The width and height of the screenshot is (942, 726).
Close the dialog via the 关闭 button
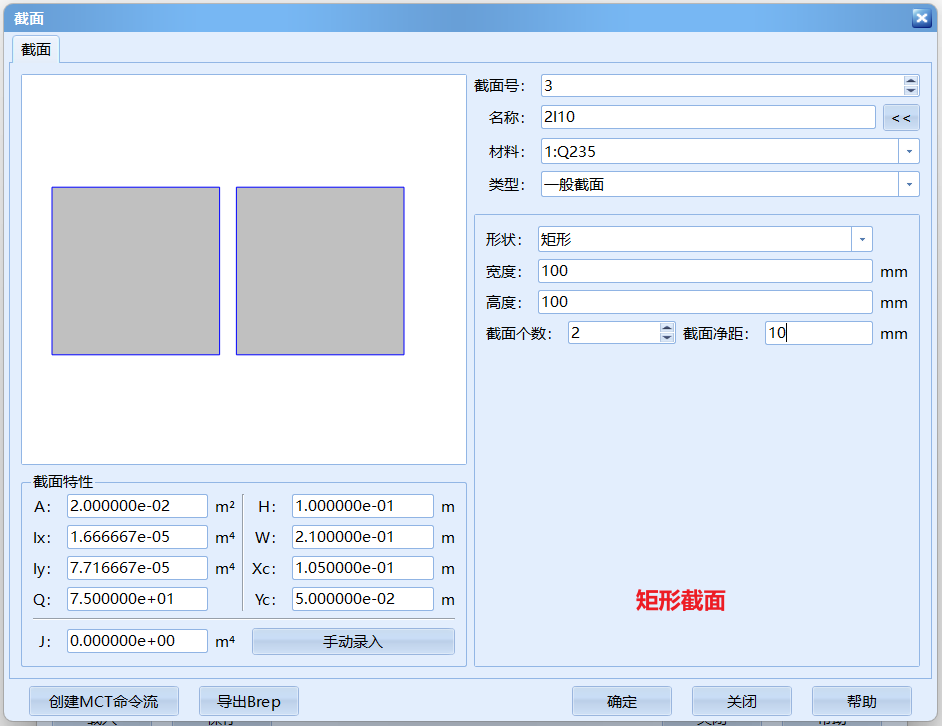(741, 700)
